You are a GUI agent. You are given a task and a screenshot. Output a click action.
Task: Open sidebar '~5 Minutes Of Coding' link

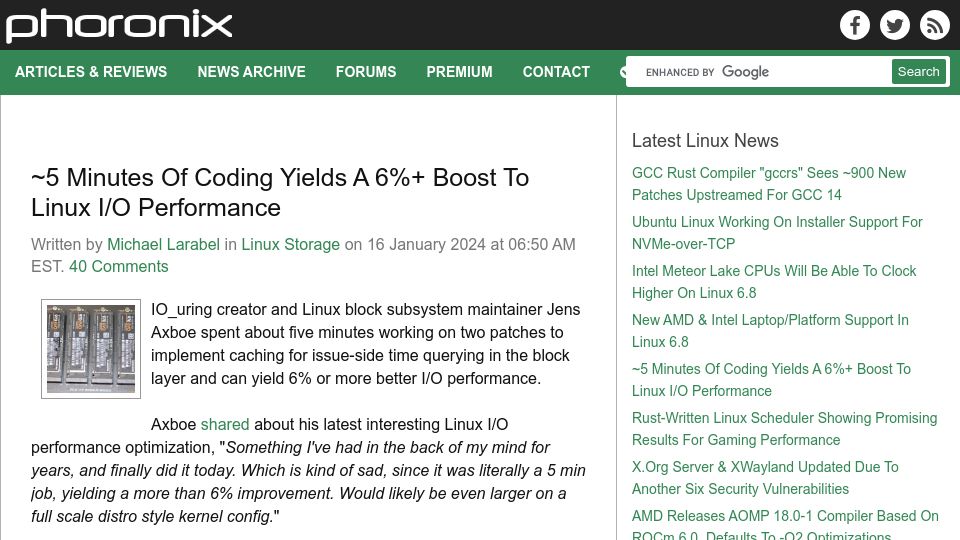(771, 380)
